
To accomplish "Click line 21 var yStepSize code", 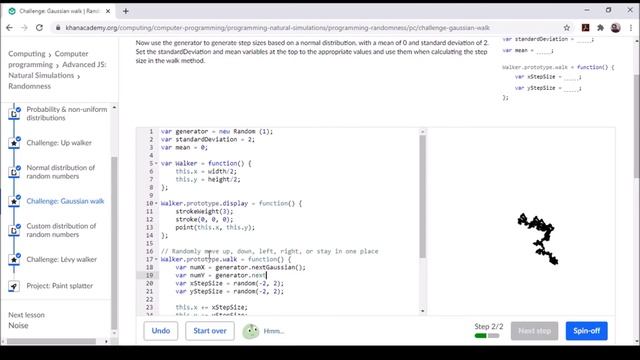I will click(x=229, y=292).
